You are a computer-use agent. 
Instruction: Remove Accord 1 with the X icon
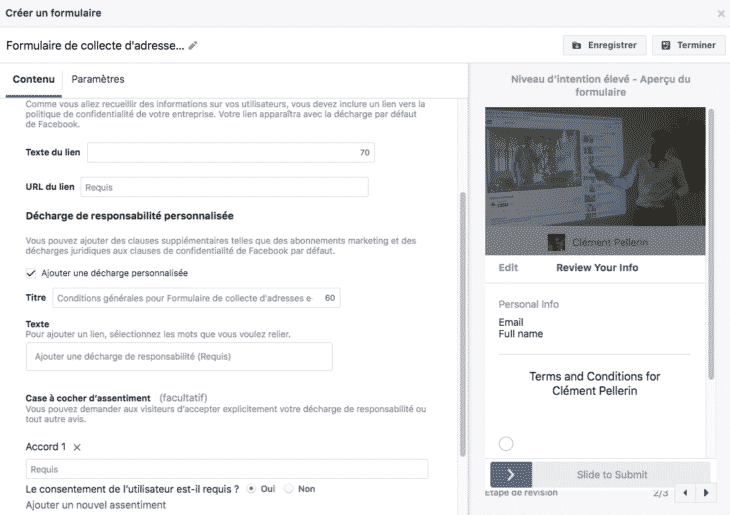[77, 447]
